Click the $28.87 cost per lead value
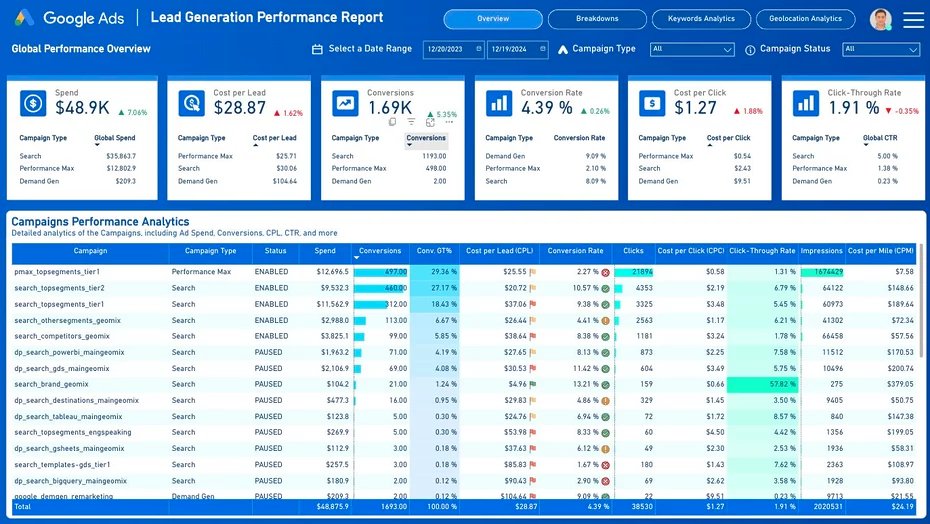The image size is (930, 524). (x=240, y=108)
